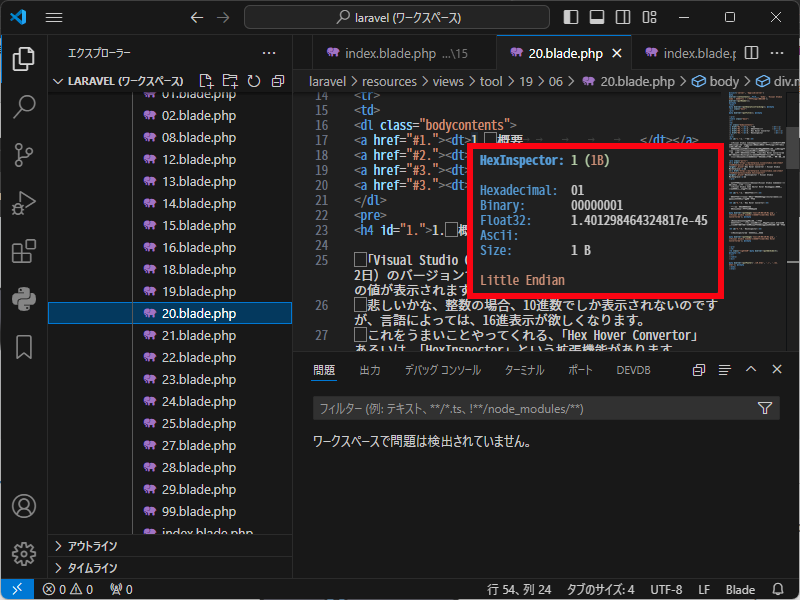Expand the Outline (アウトライン) section

(170, 546)
